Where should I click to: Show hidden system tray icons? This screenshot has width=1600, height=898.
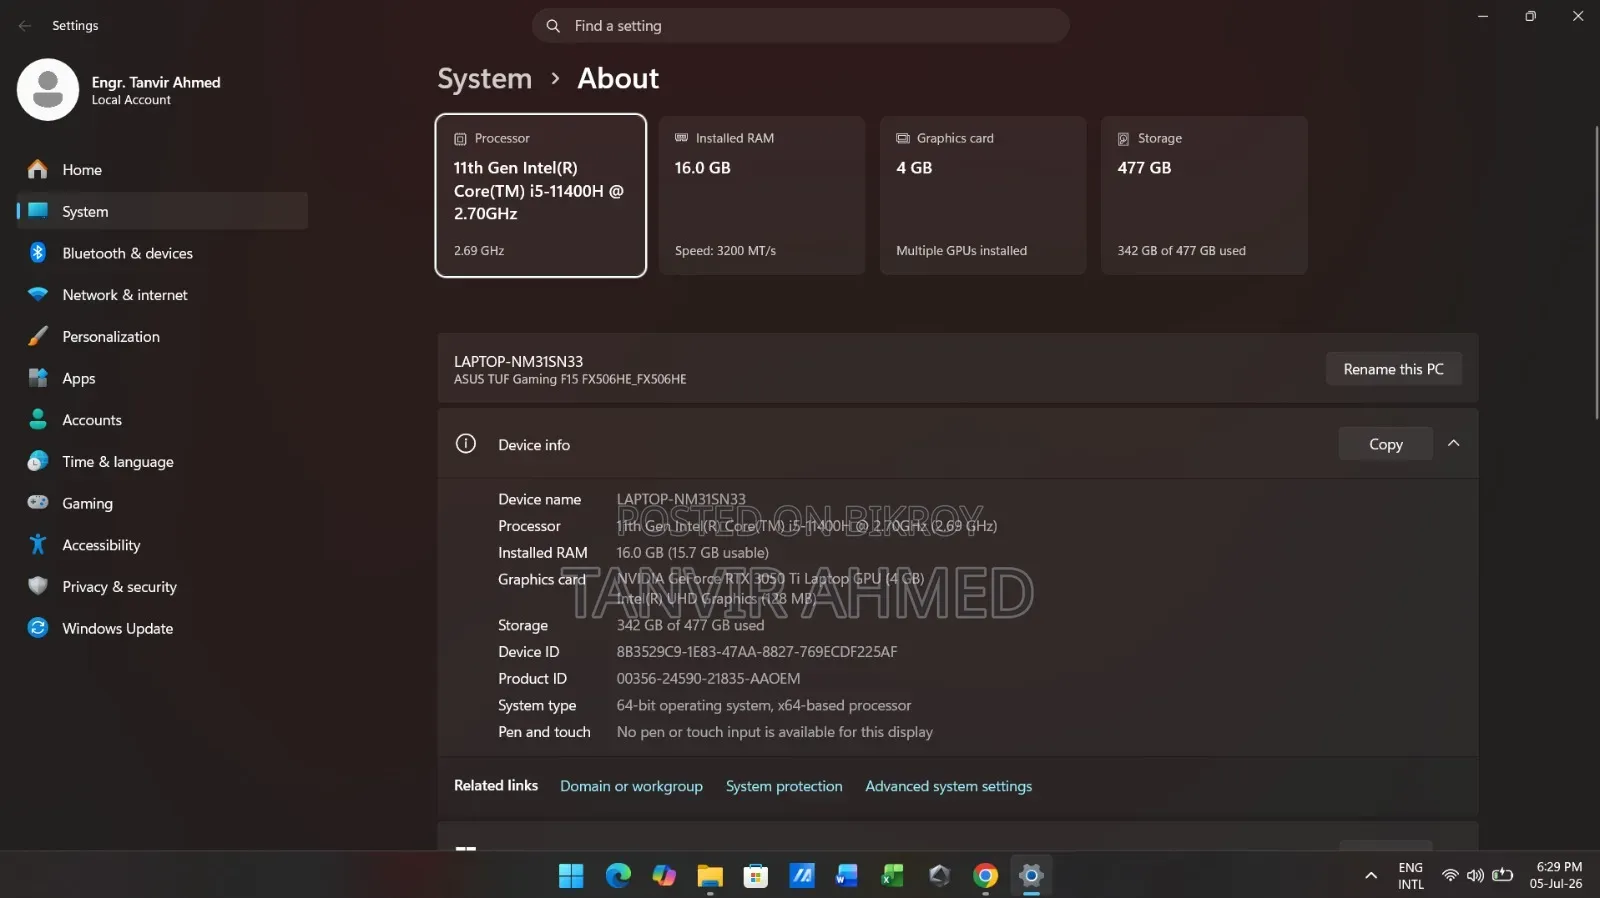coord(1370,876)
